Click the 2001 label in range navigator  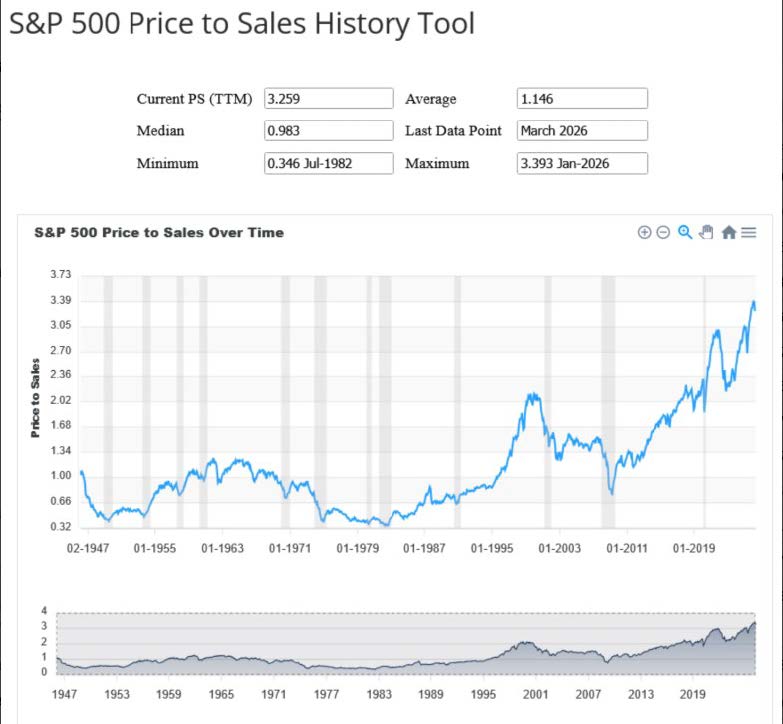[536, 694]
